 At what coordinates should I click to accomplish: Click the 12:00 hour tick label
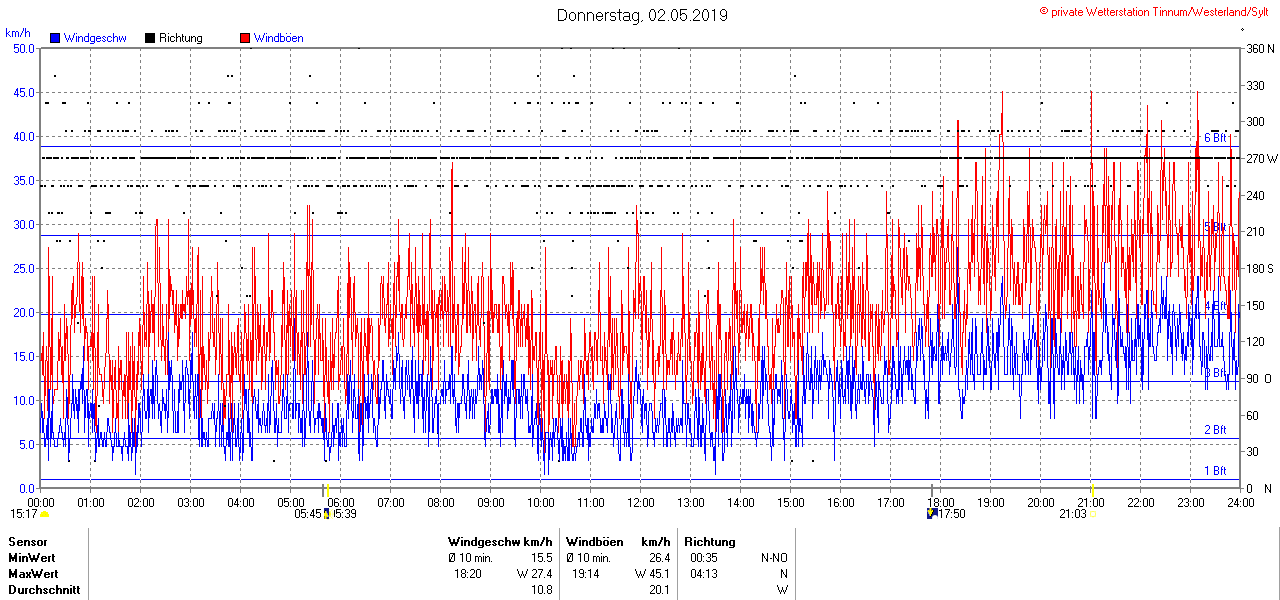pos(641,502)
